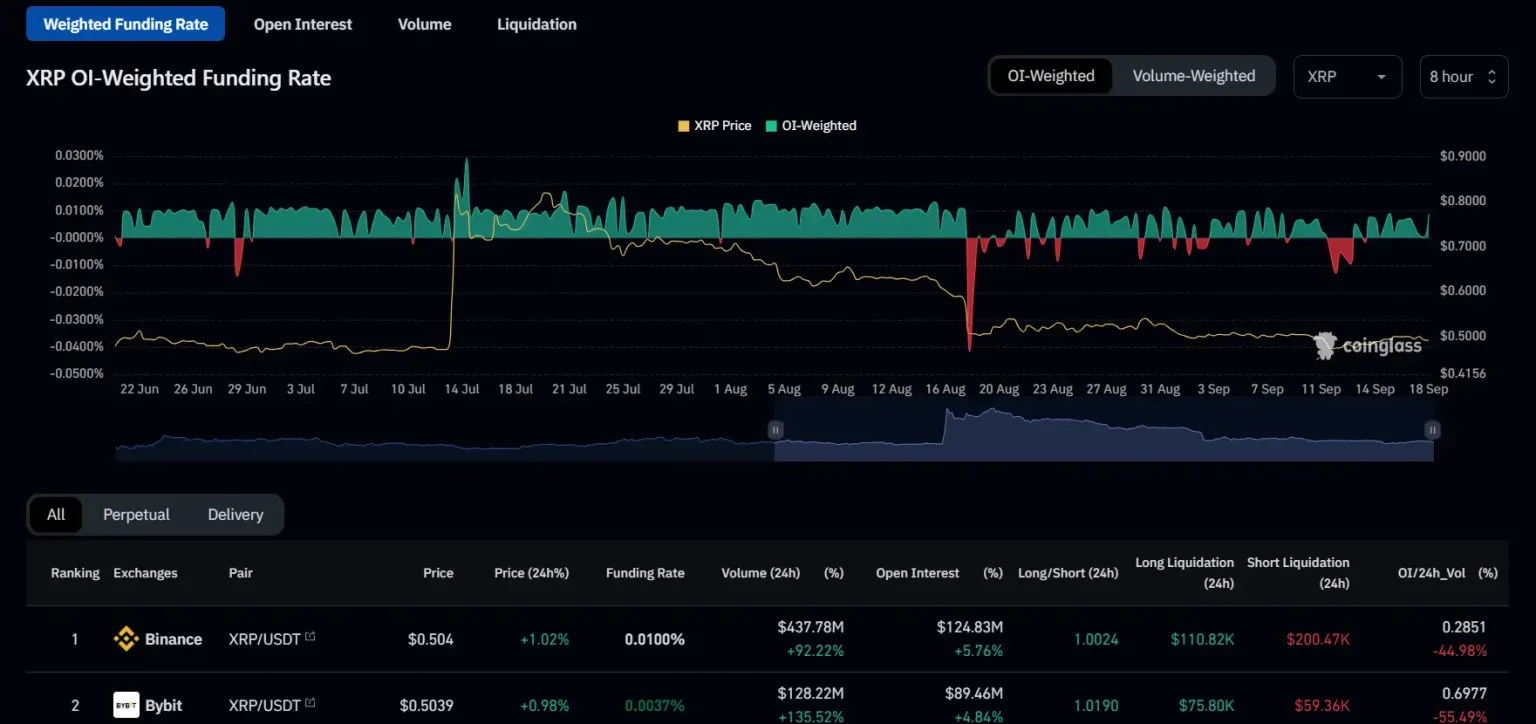Switch to the Open Interest tab

click(303, 24)
